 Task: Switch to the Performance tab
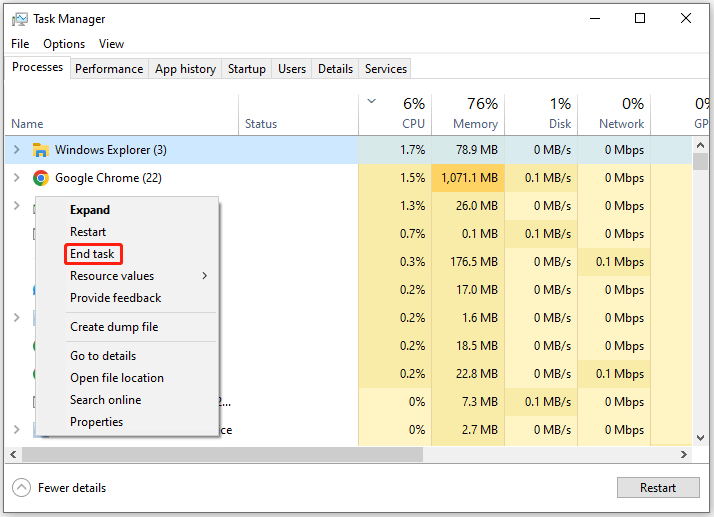pyautogui.click(x=109, y=69)
